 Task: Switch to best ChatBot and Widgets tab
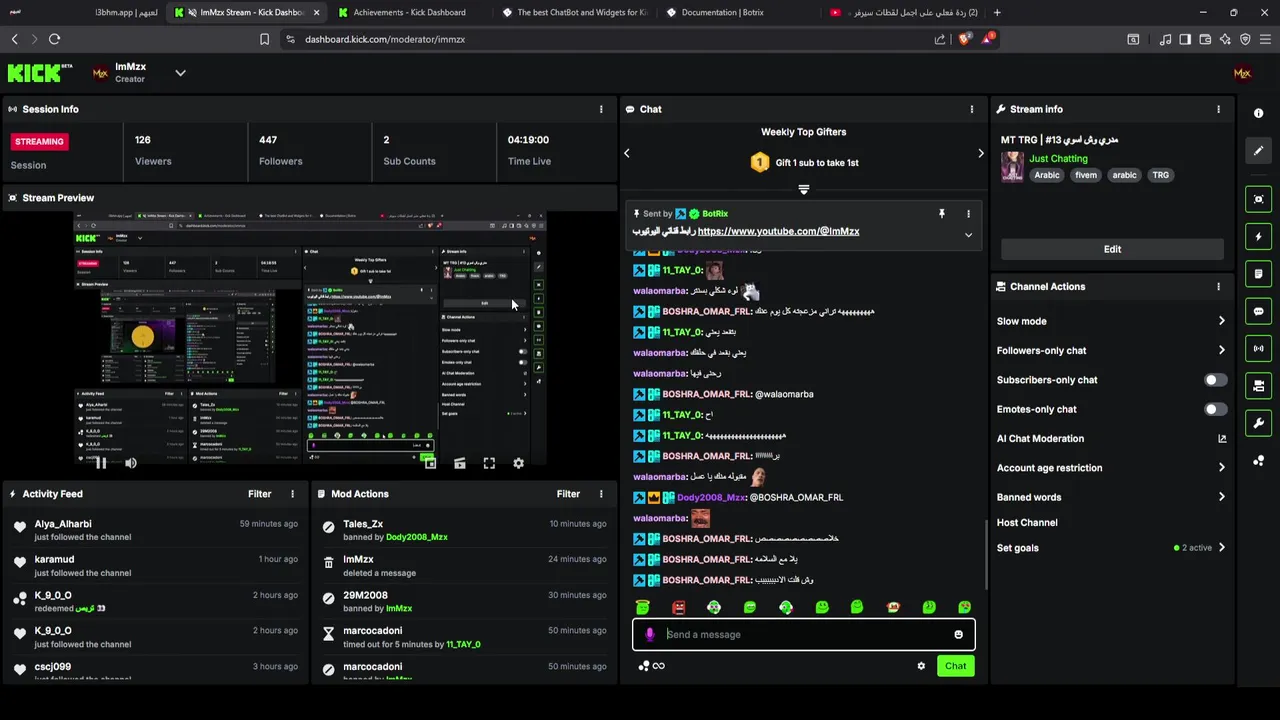(x=574, y=12)
